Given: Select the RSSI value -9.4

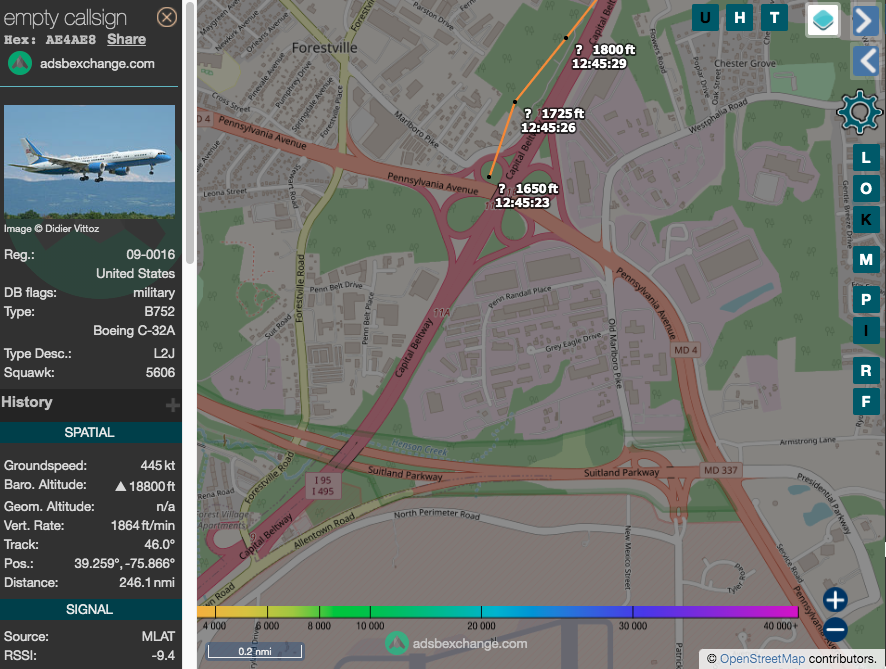Looking at the screenshot, I should tap(163, 655).
